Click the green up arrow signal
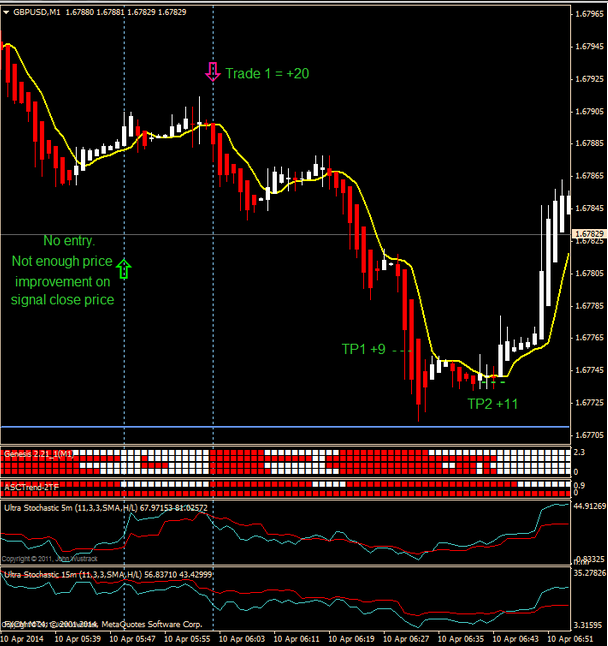This screenshot has height=646, width=608. (x=124, y=269)
